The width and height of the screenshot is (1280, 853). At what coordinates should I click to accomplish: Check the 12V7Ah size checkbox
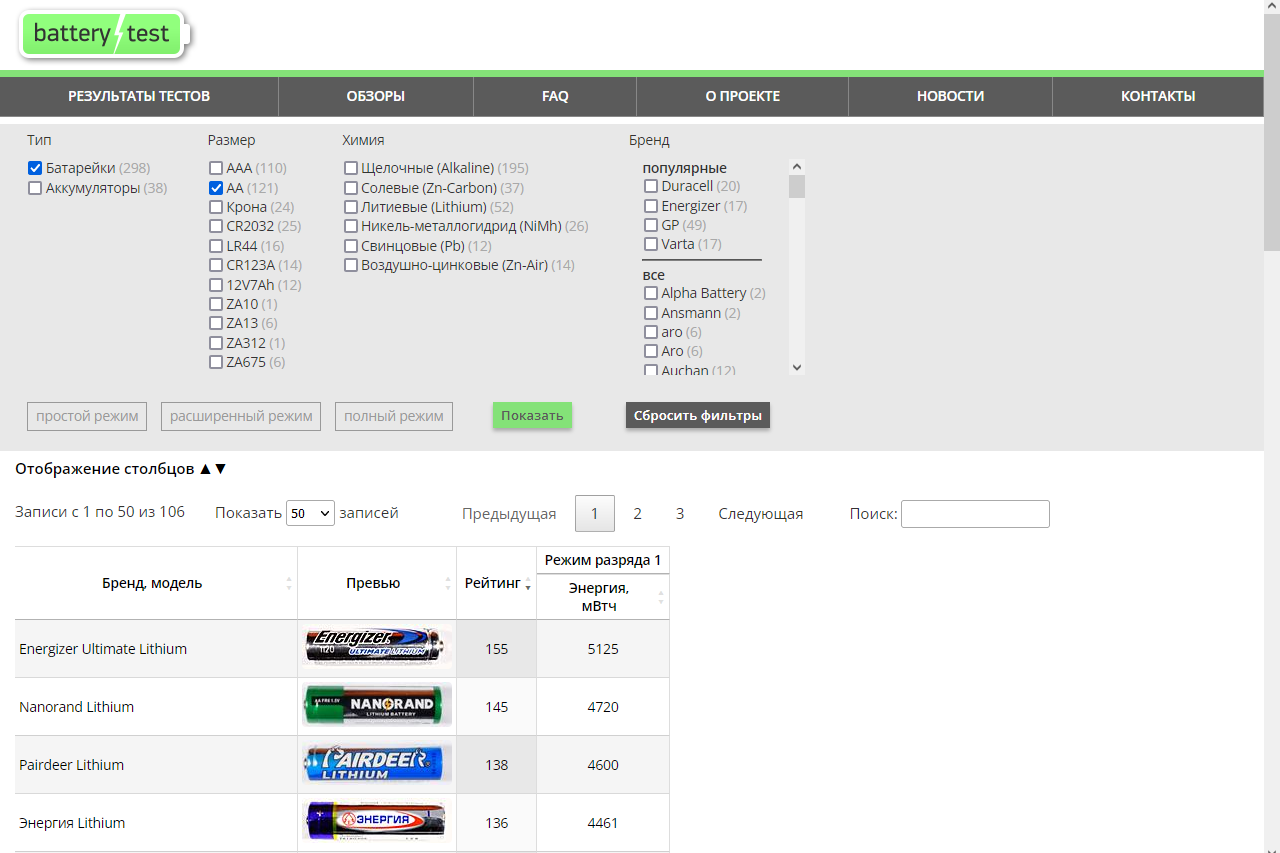coord(216,285)
